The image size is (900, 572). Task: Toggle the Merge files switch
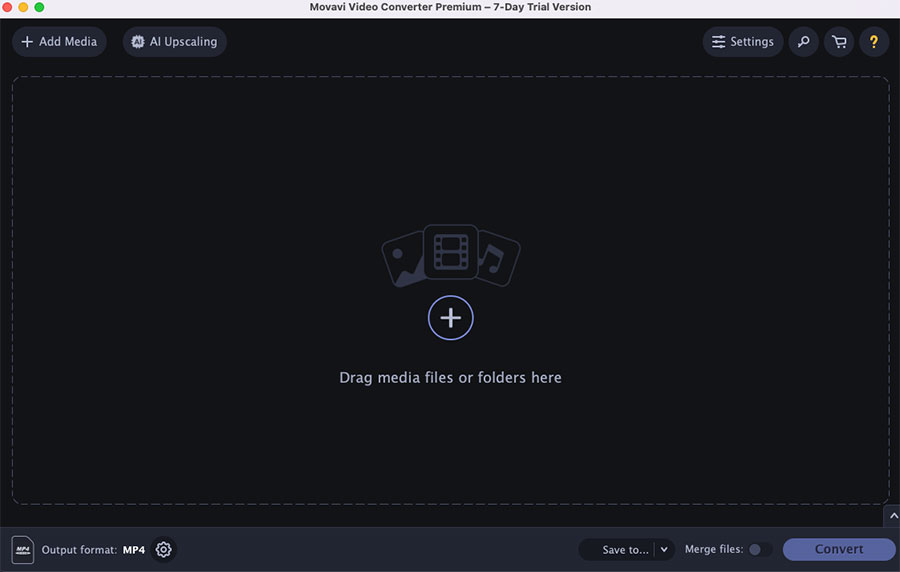coord(760,550)
